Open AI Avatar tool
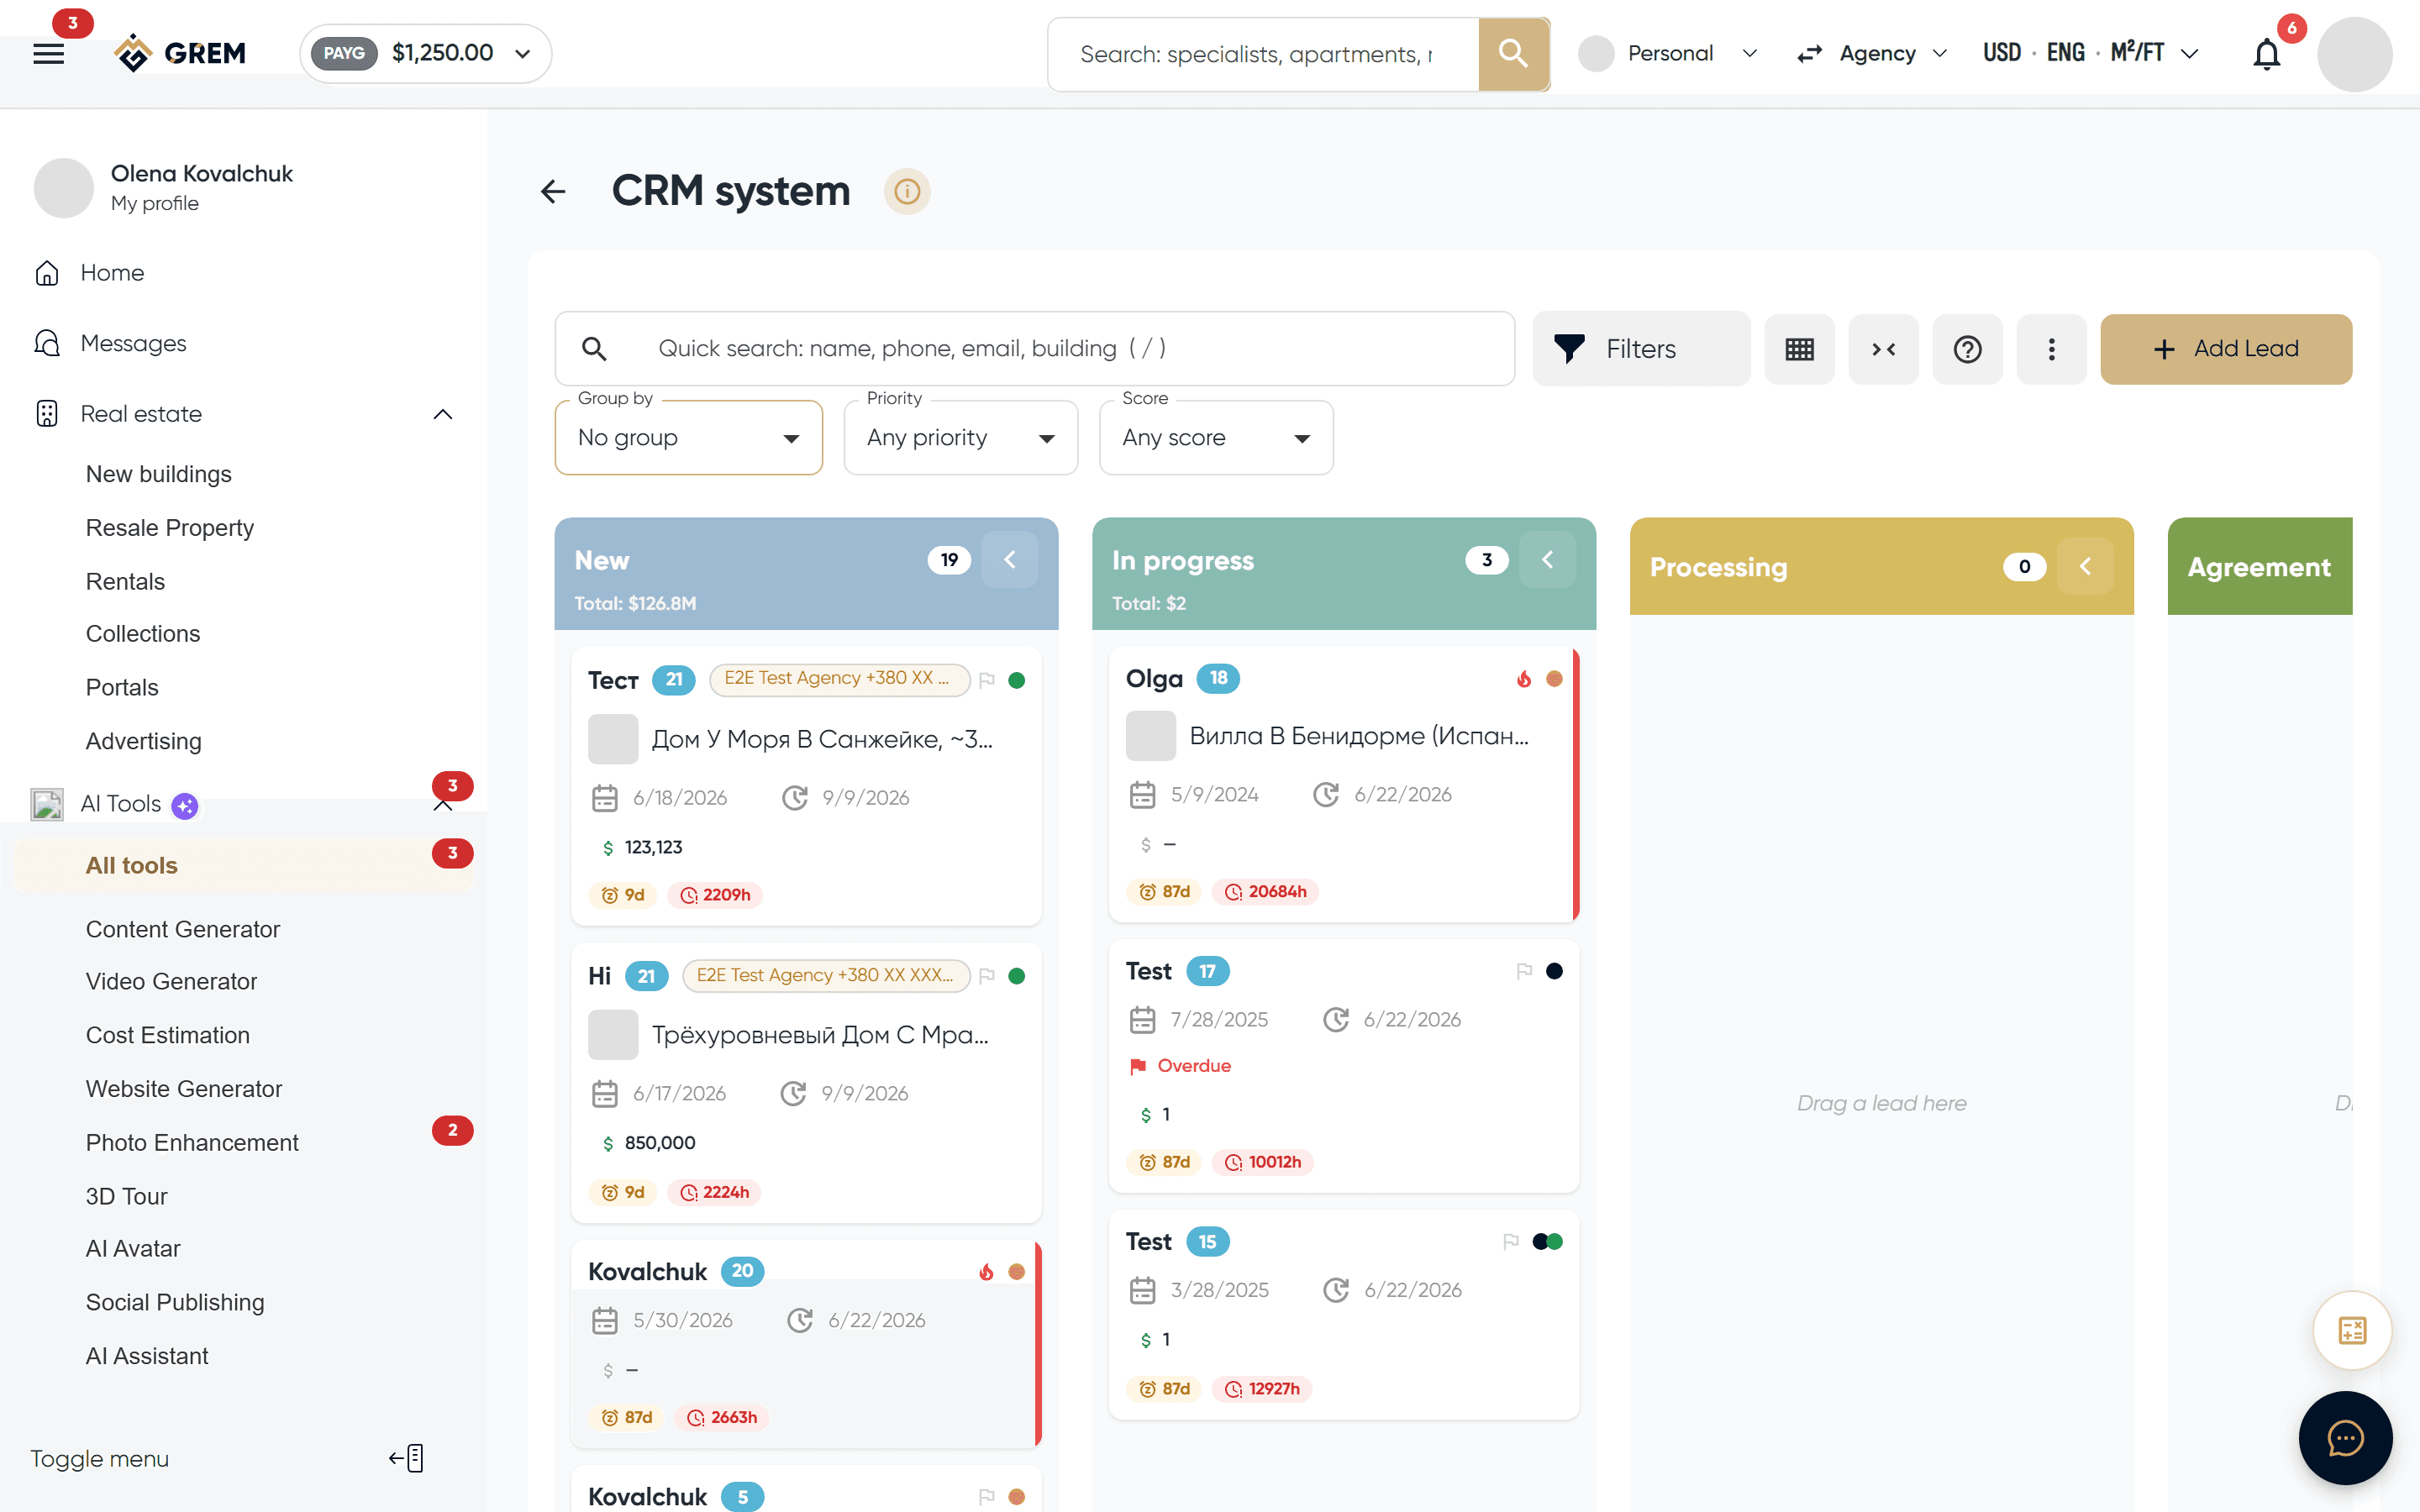 pos(133,1249)
